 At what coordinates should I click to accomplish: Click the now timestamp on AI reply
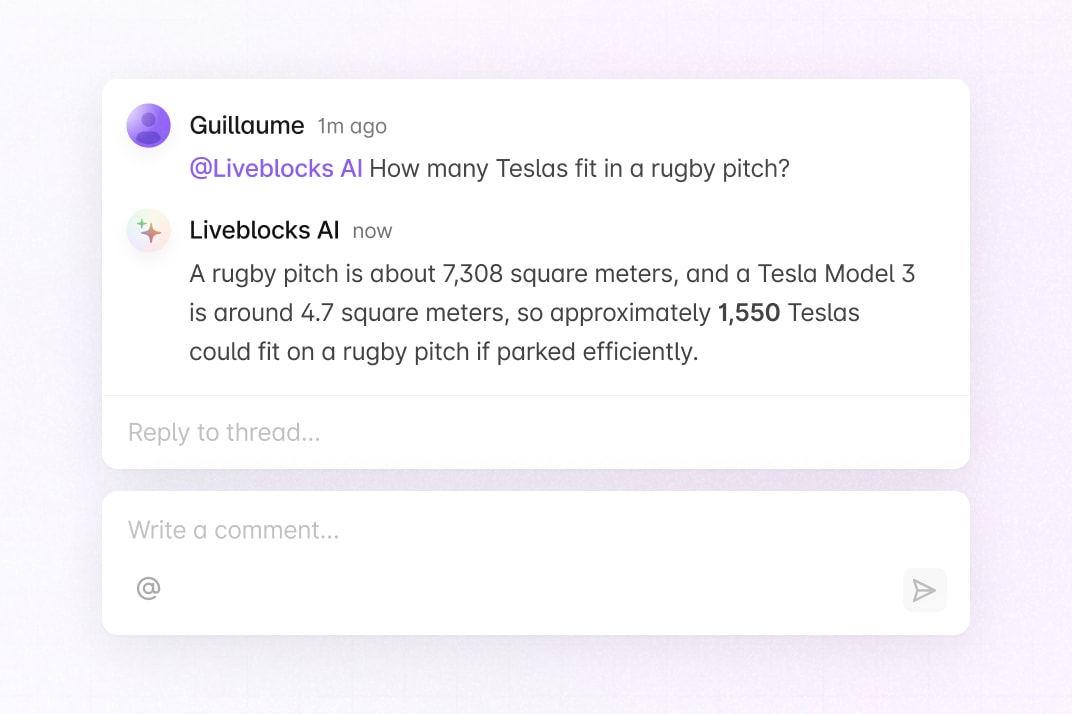[x=372, y=230]
